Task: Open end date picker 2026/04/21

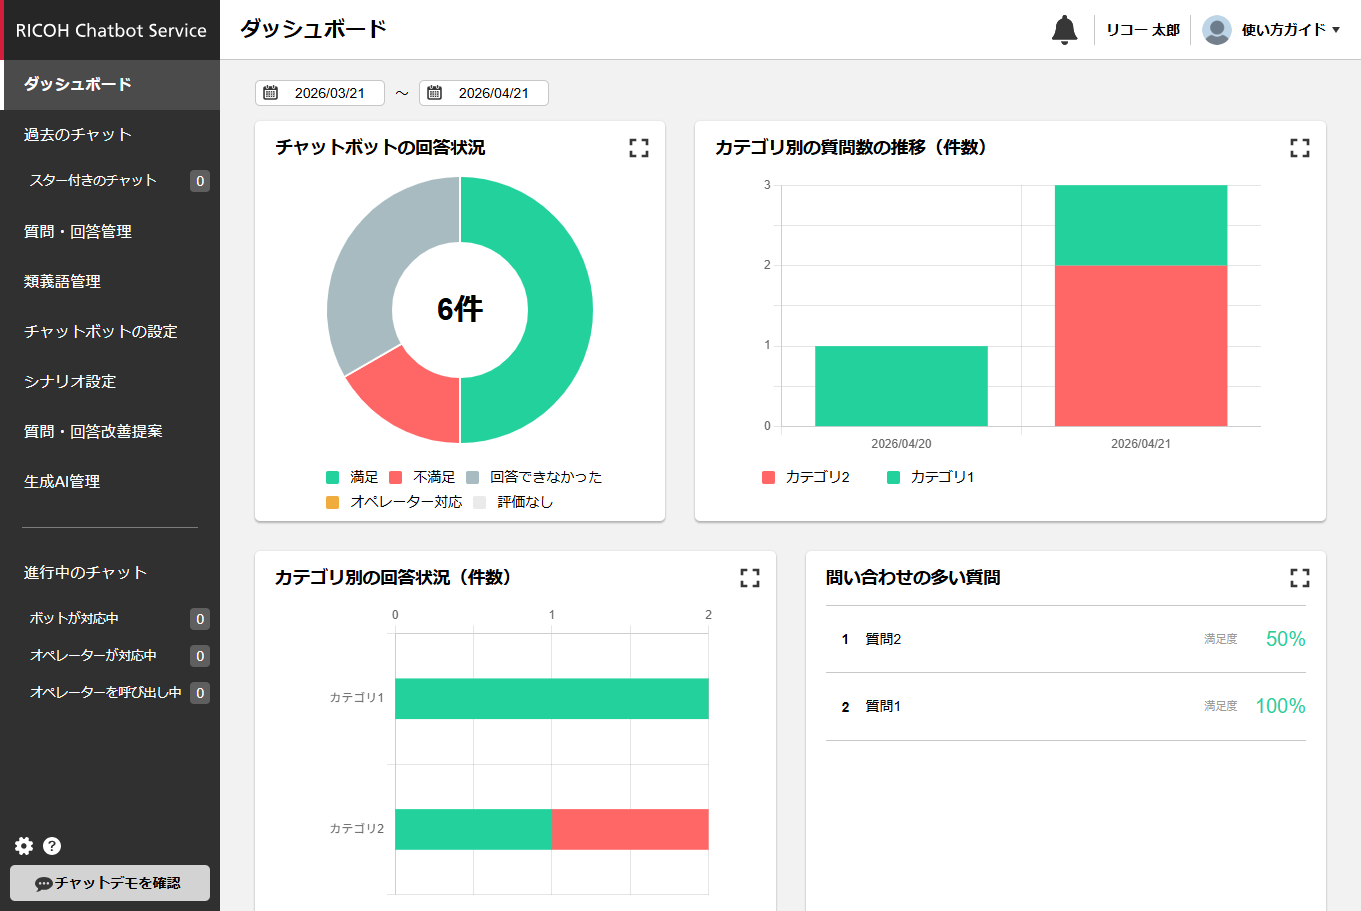Action: (x=484, y=93)
